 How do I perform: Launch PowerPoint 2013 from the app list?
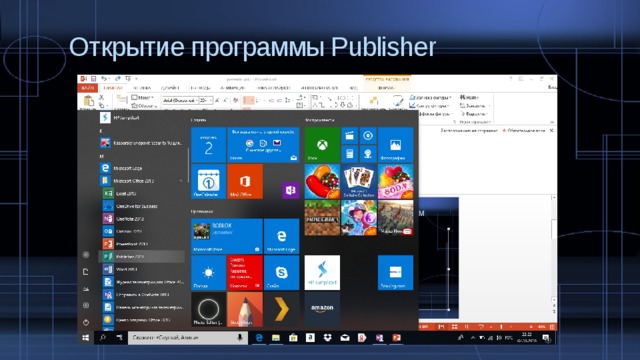click(x=142, y=244)
